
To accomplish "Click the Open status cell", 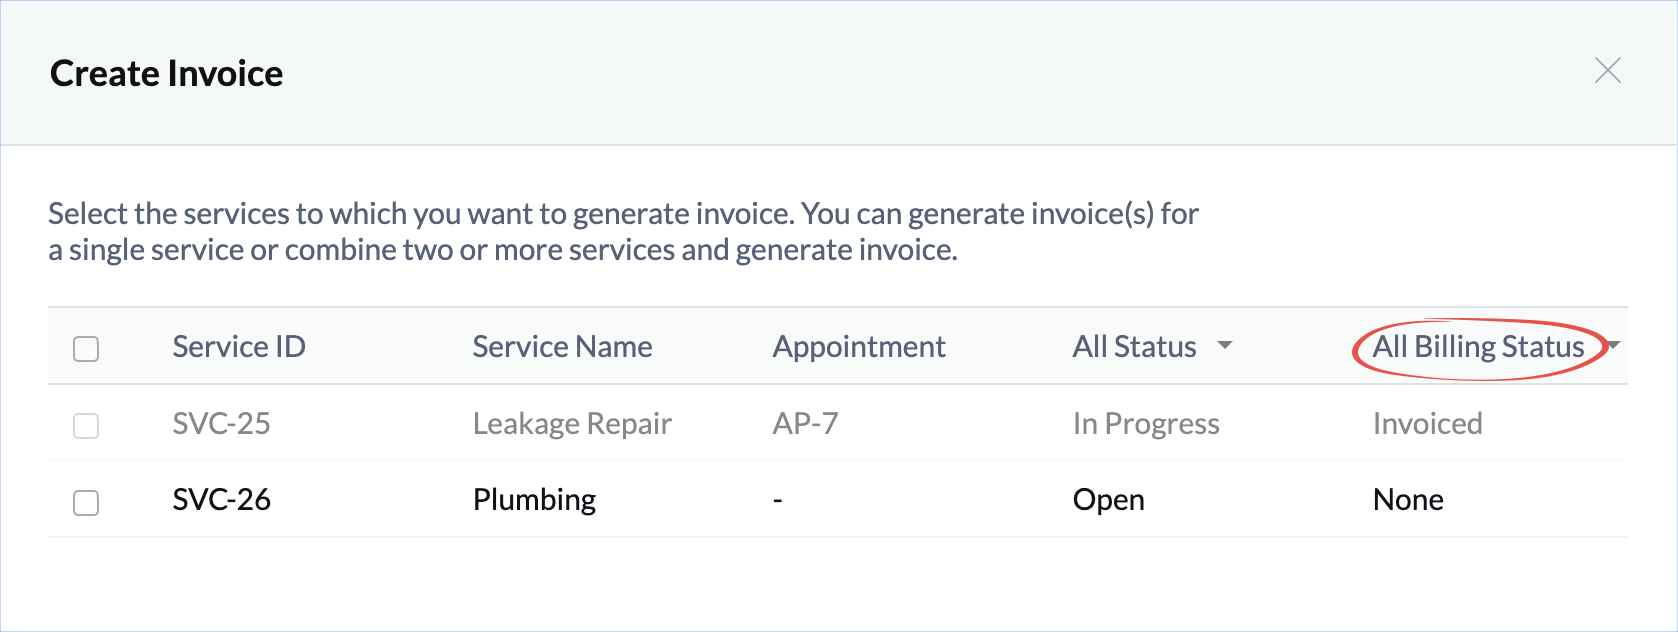I will point(1108,500).
